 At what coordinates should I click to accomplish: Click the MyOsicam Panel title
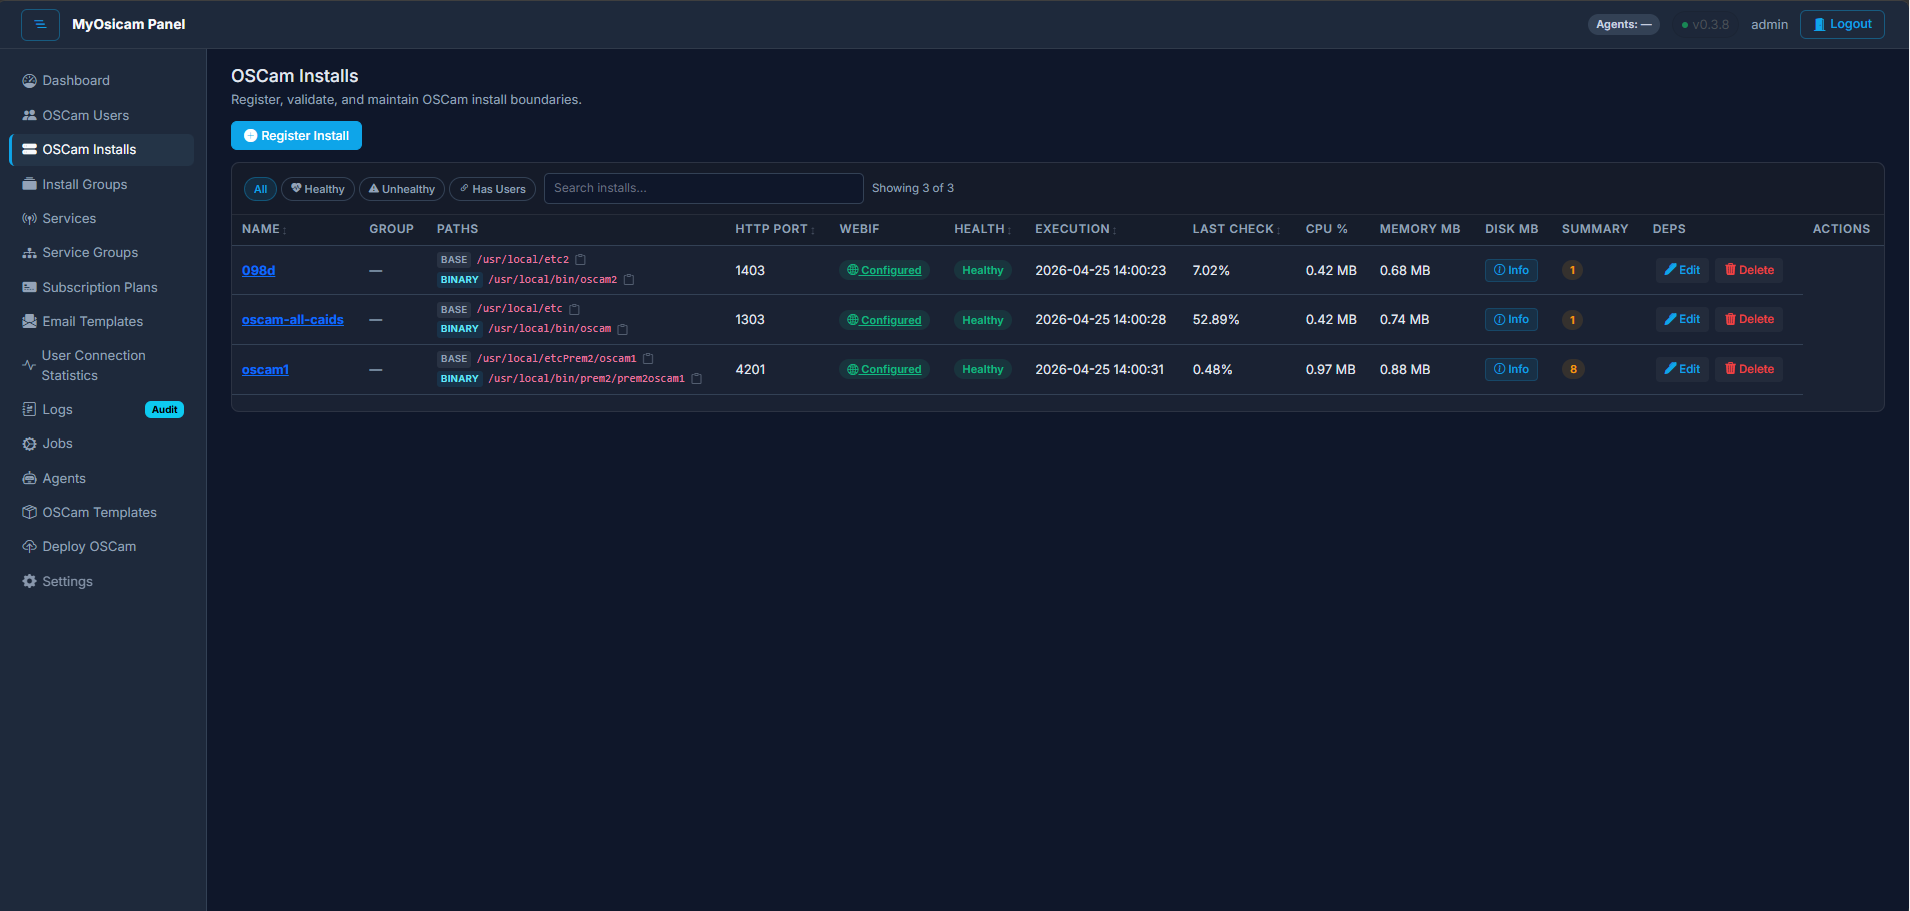click(128, 24)
